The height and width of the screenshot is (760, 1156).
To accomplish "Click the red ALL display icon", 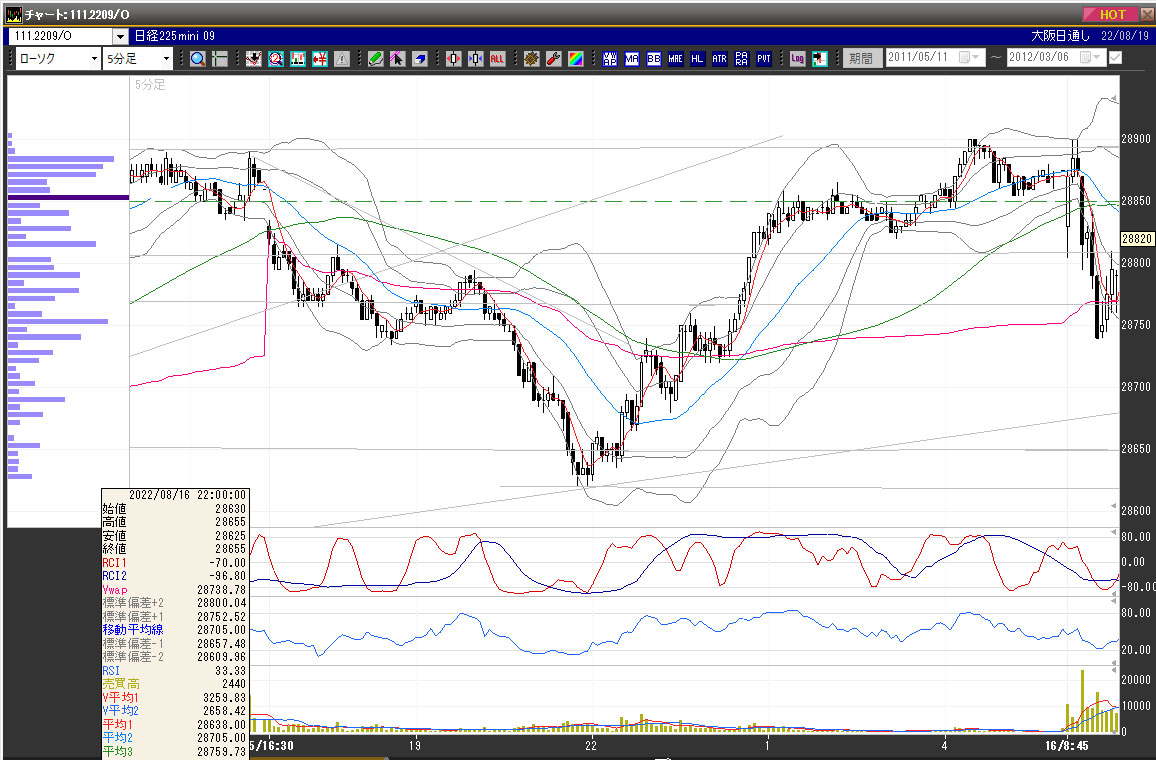I will pyautogui.click(x=498, y=59).
